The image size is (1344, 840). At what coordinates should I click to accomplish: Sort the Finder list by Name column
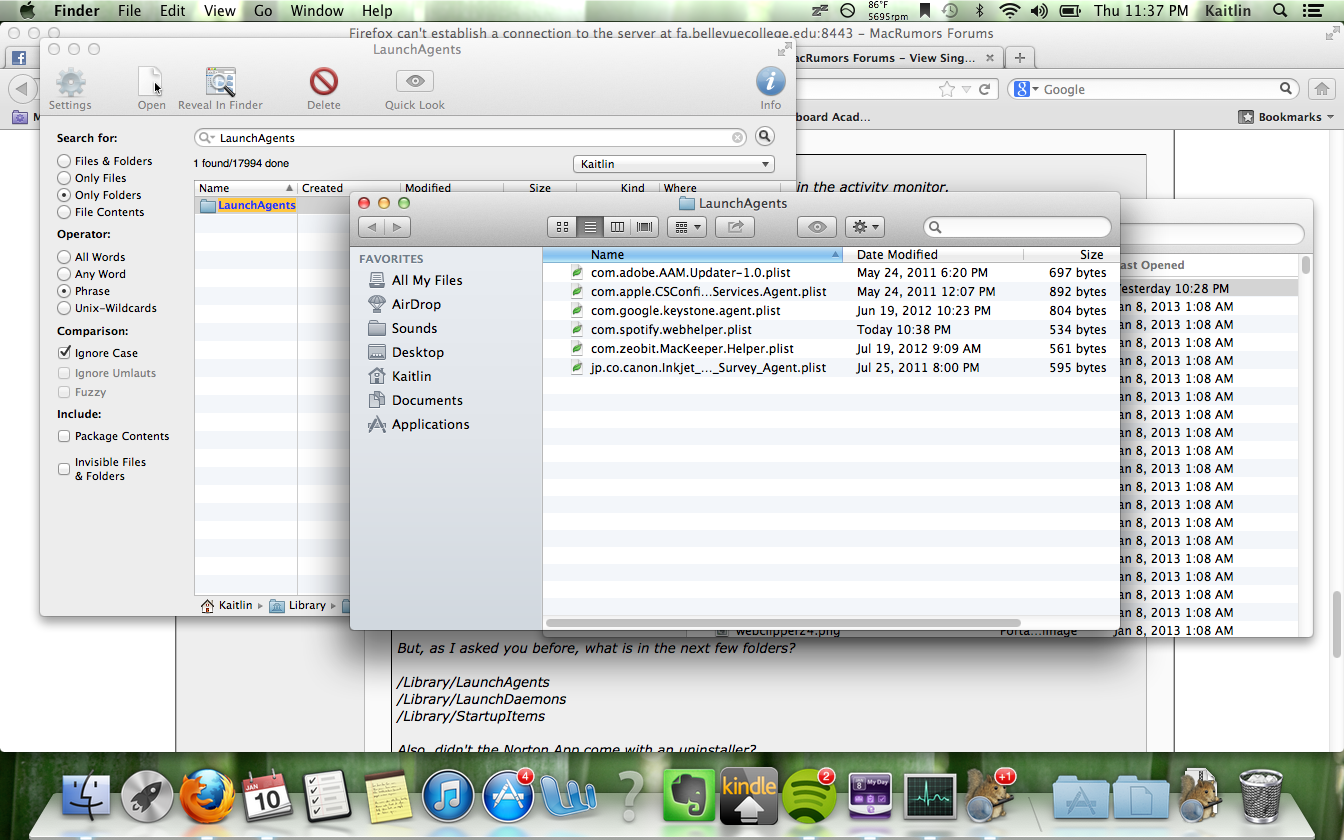693,255
